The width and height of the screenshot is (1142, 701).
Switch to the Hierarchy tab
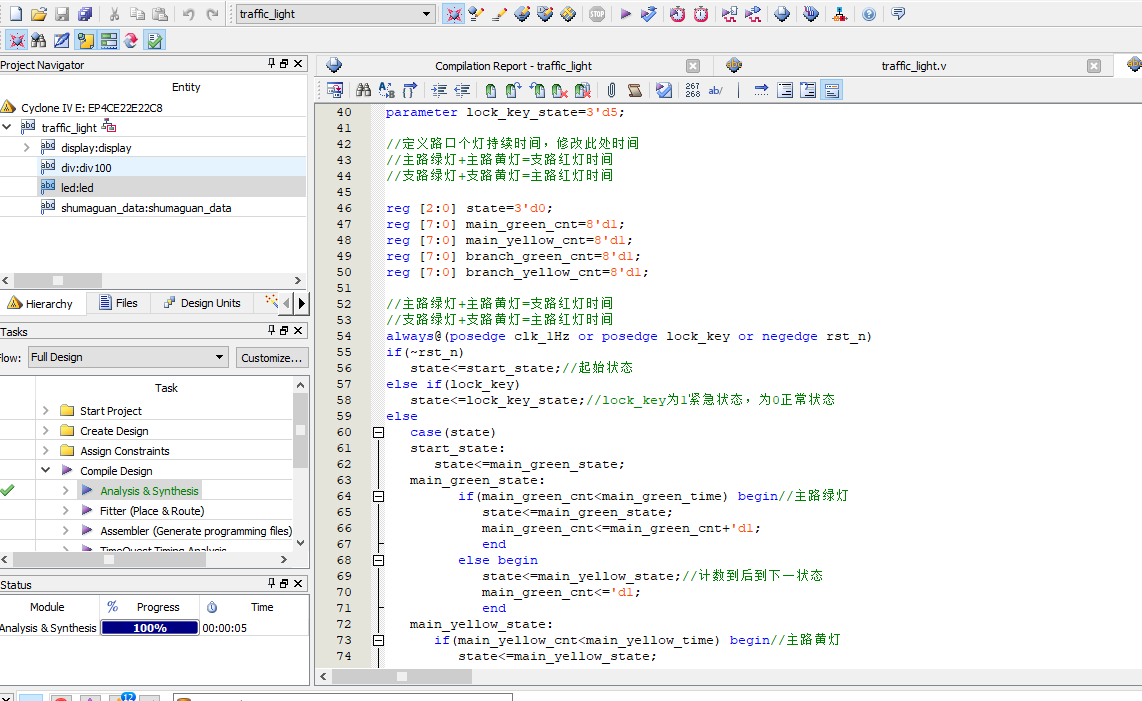(41, 303)
